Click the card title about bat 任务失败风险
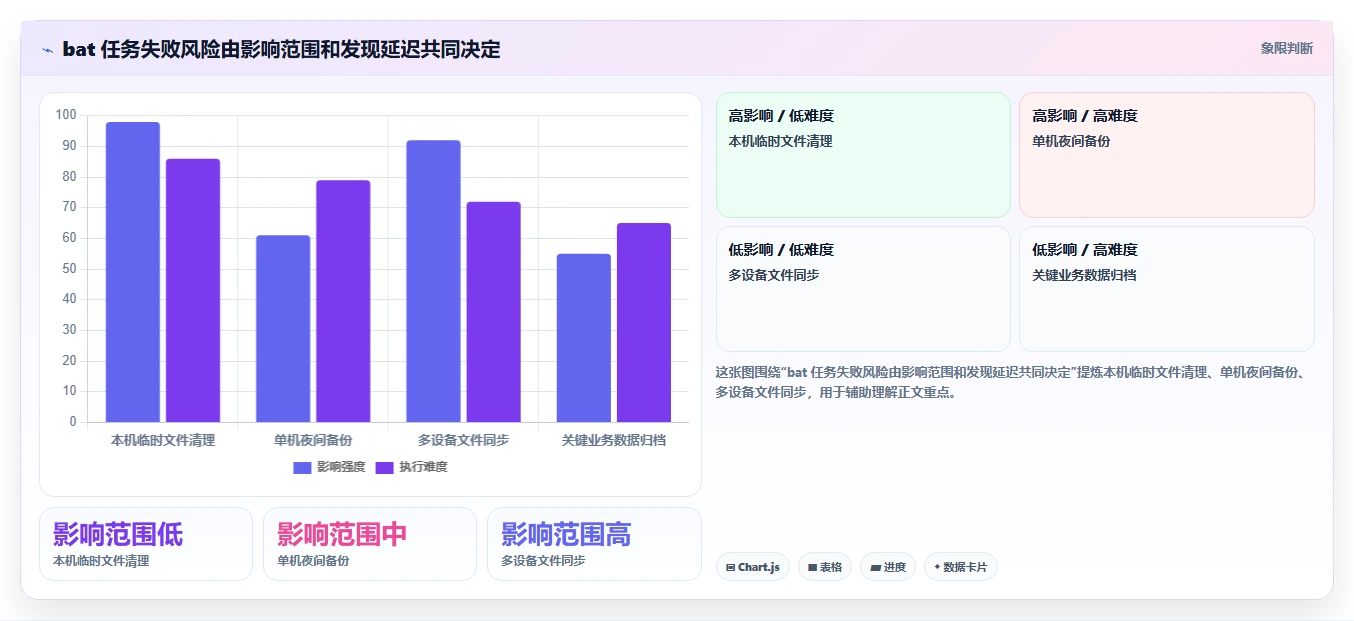This screenshot has height=621, width=1354. tap(281, 49)
